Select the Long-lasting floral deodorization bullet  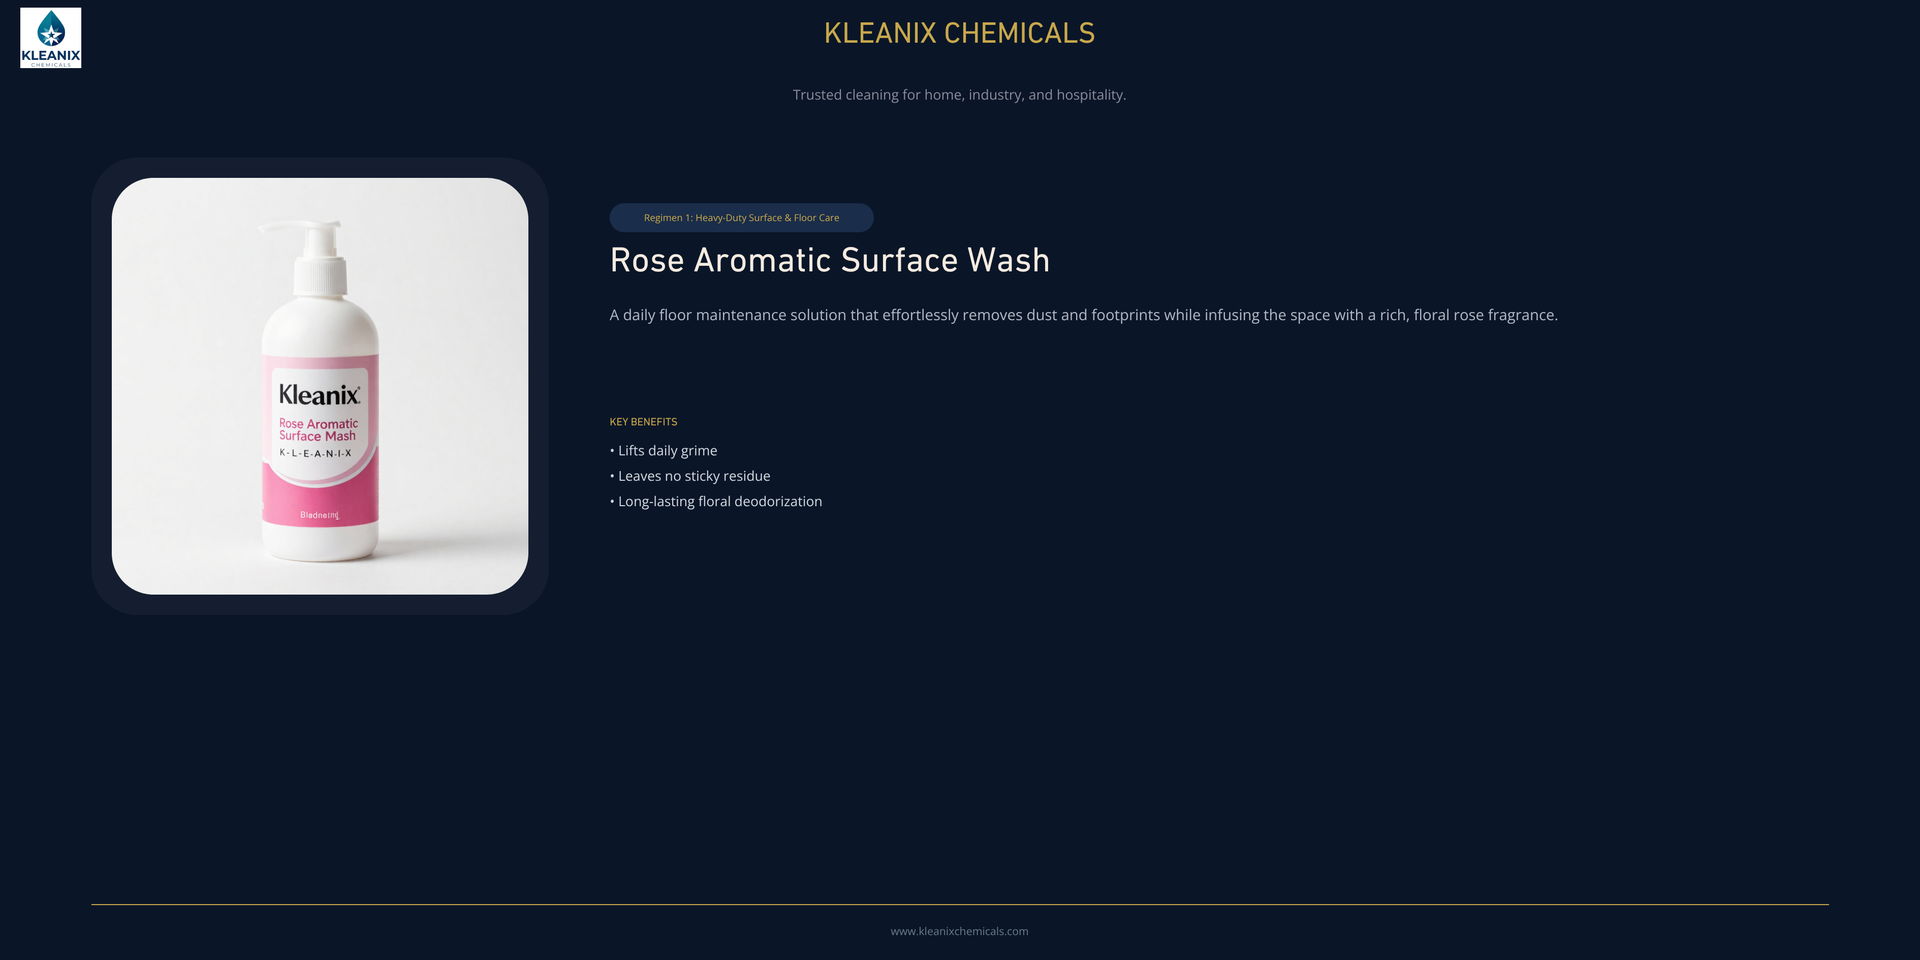tap(716, 502)
